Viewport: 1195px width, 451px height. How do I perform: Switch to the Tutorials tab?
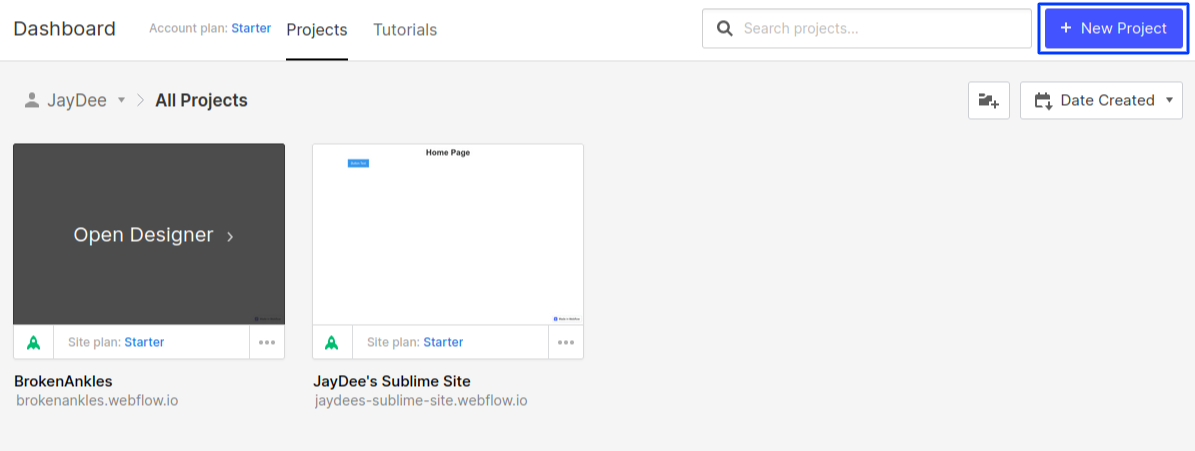click(x=405, y=30)
